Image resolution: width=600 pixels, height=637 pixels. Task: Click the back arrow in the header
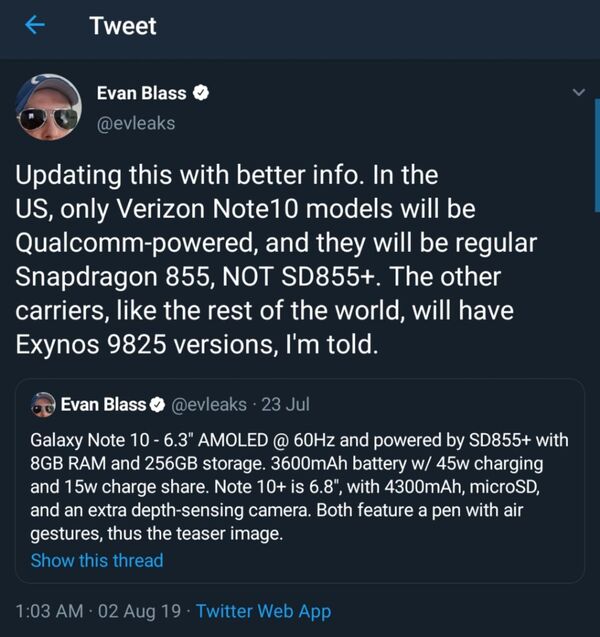click(x=35, y=27)
